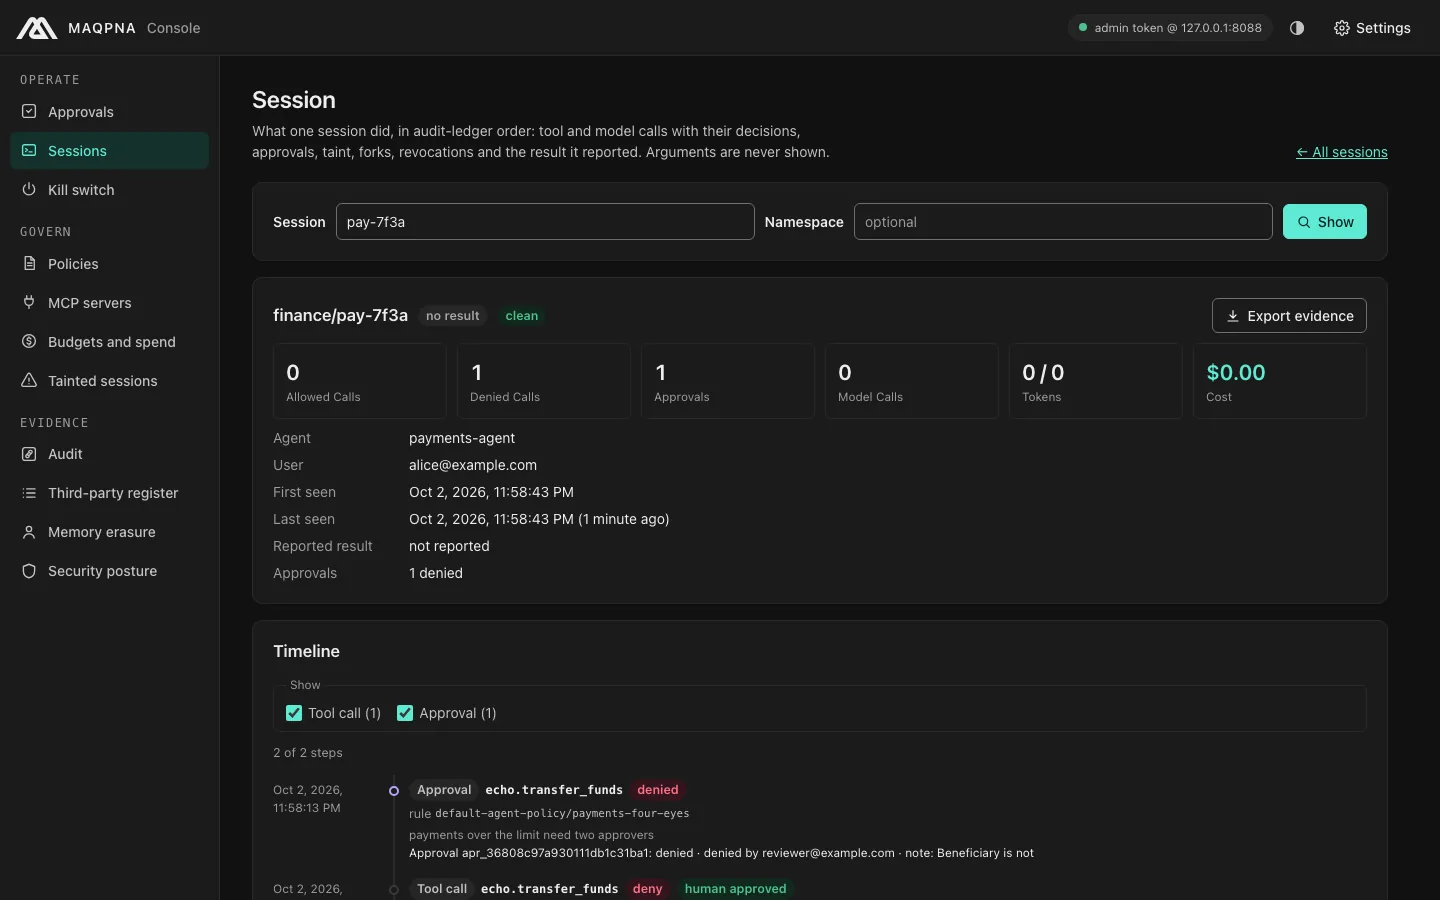Click the Approvals checkbox icon in sidebar
Image resolution: width=1440 pixels, height=900 pixels.
click(29, 111)
